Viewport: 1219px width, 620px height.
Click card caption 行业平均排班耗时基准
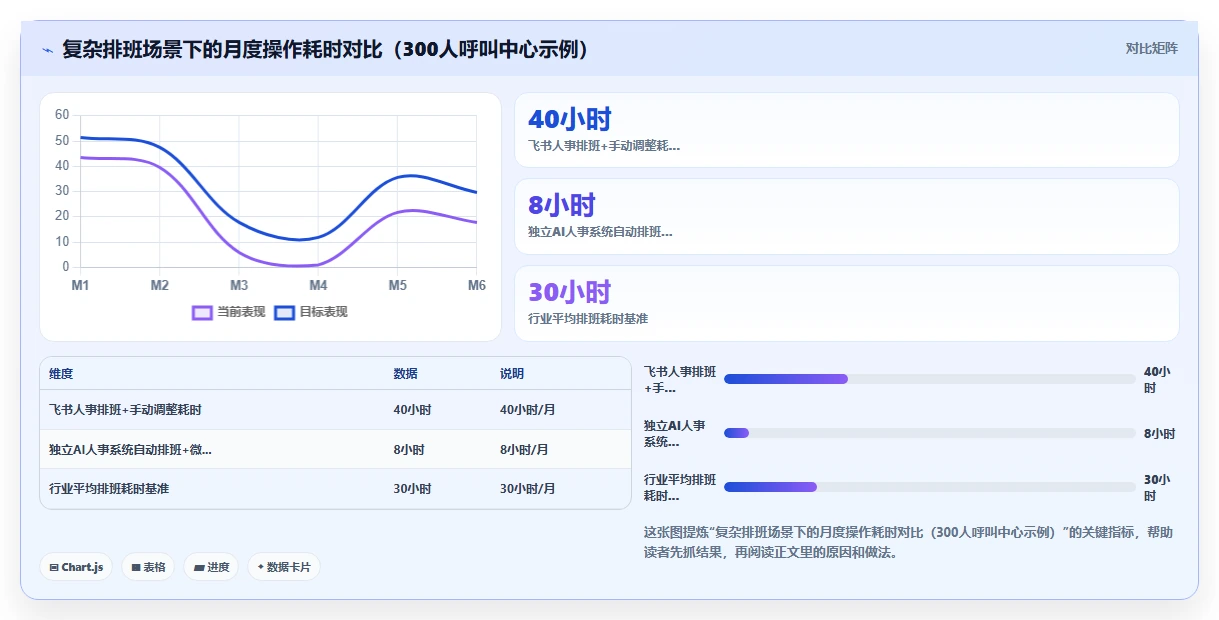point(588,319)
